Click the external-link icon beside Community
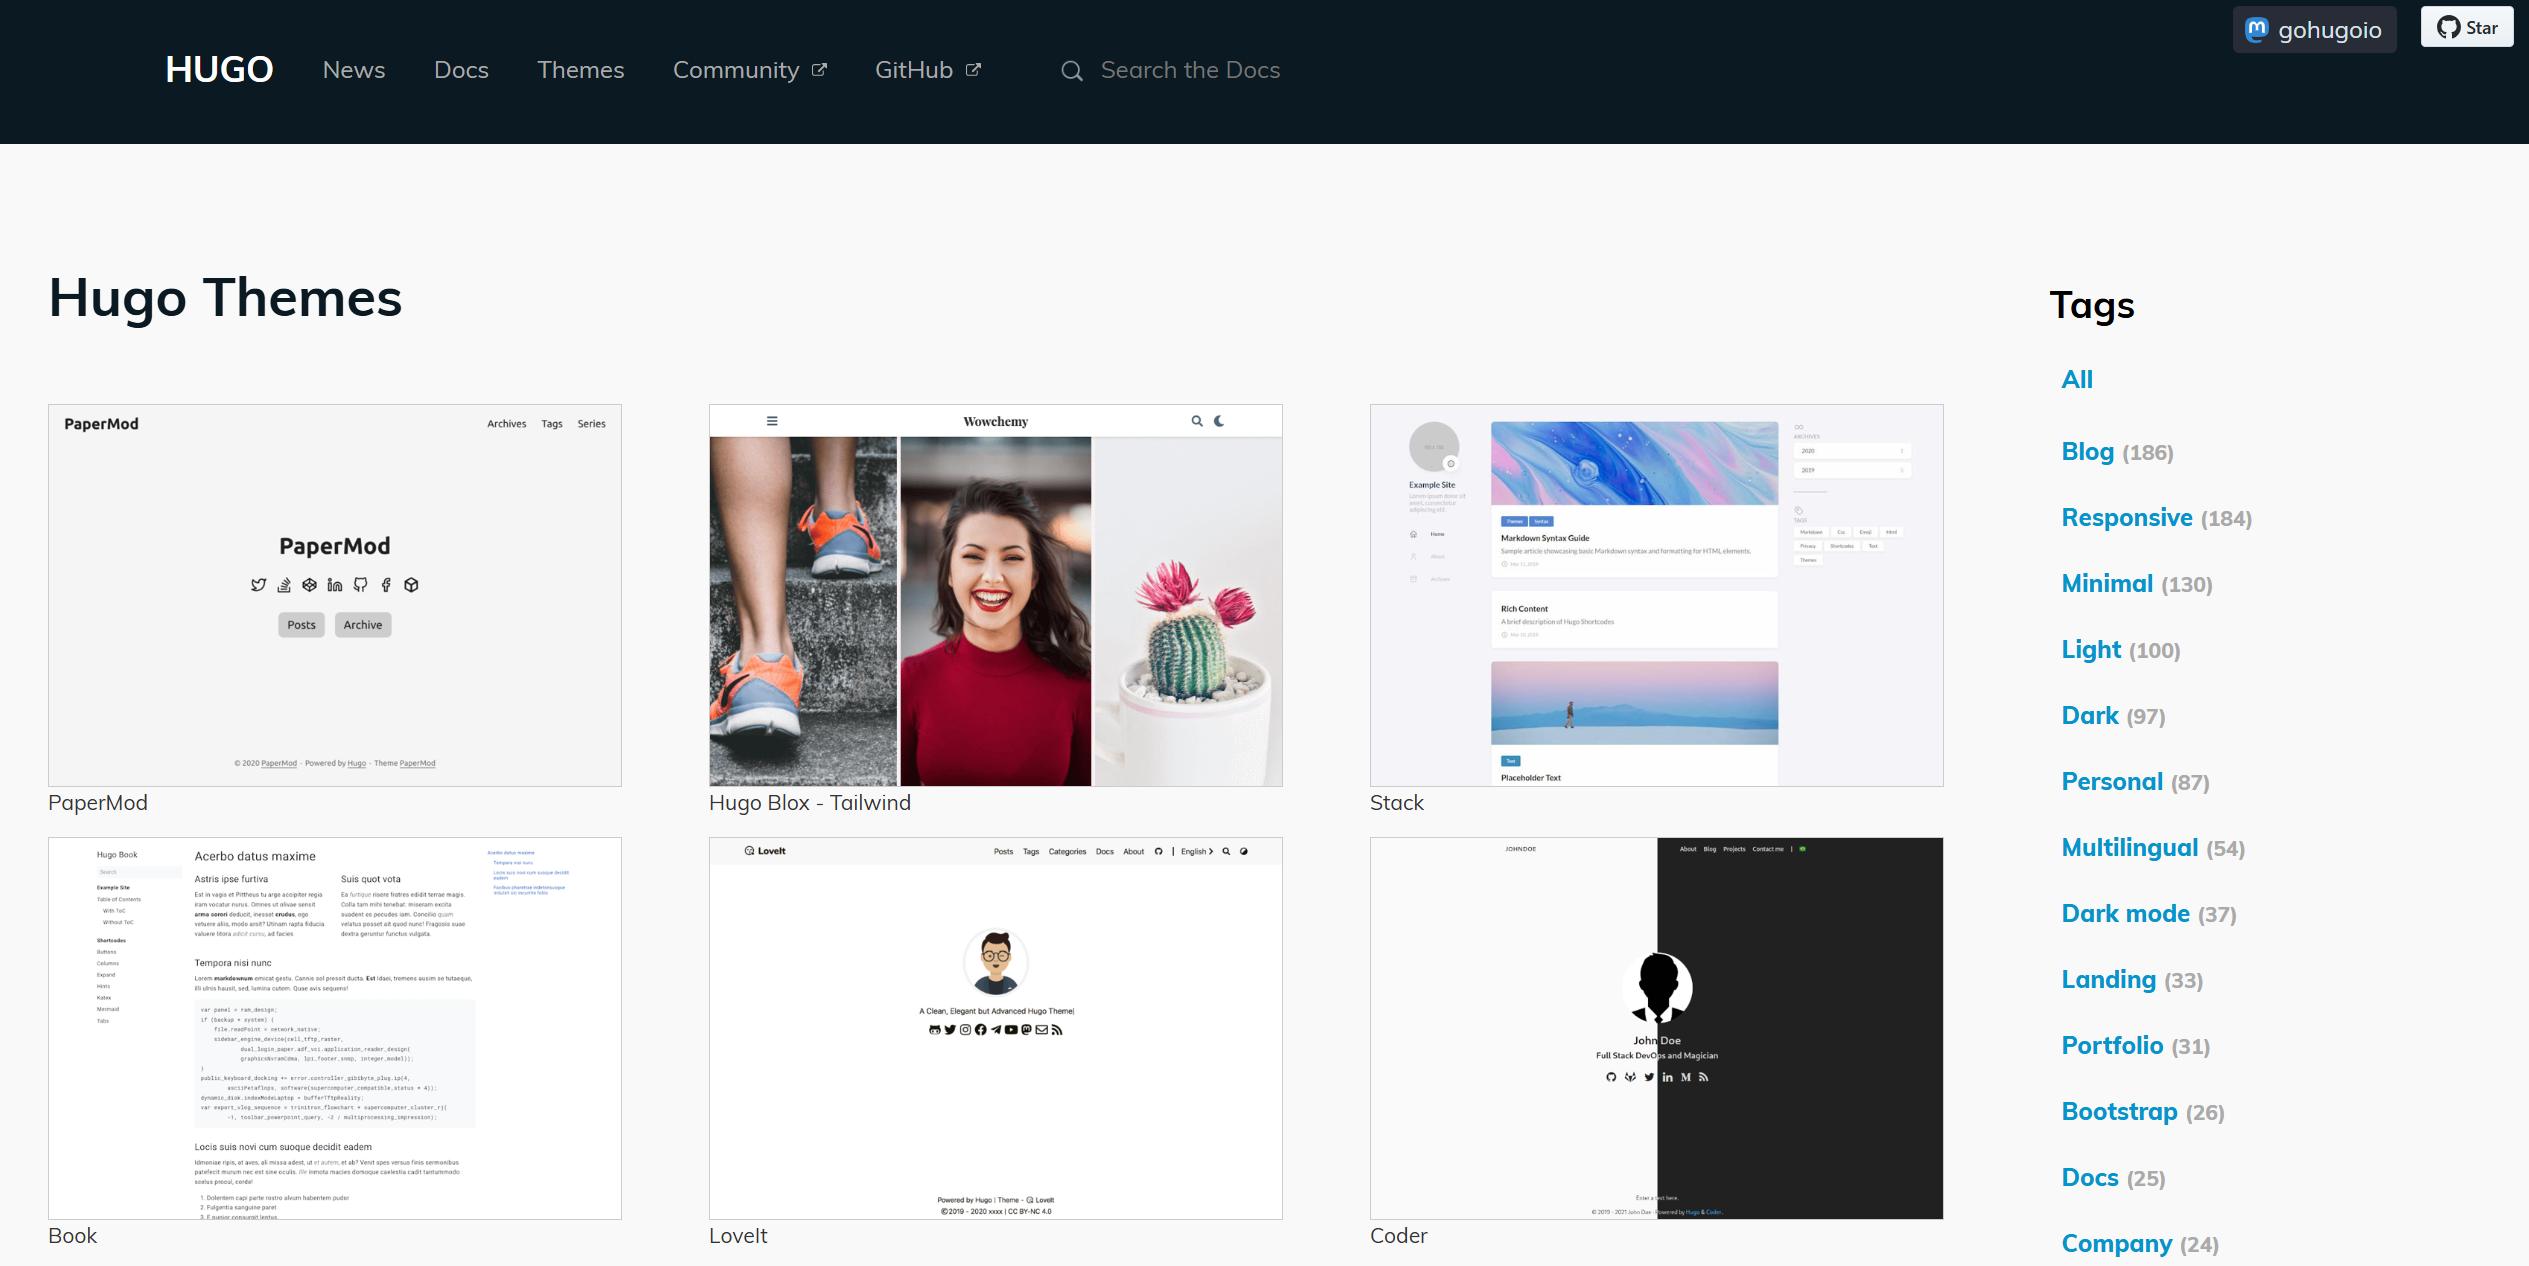Screen dimensions: 2529x1266 click(x=819, y=70)
